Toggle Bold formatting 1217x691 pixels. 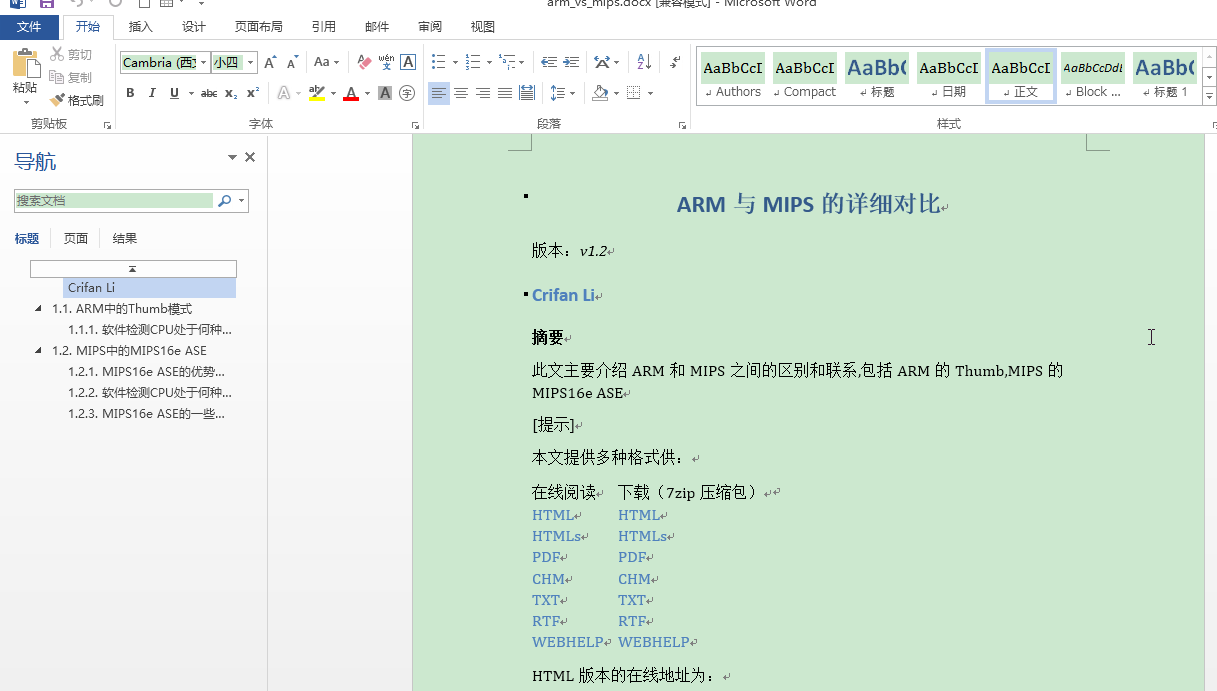pos(130,93)
